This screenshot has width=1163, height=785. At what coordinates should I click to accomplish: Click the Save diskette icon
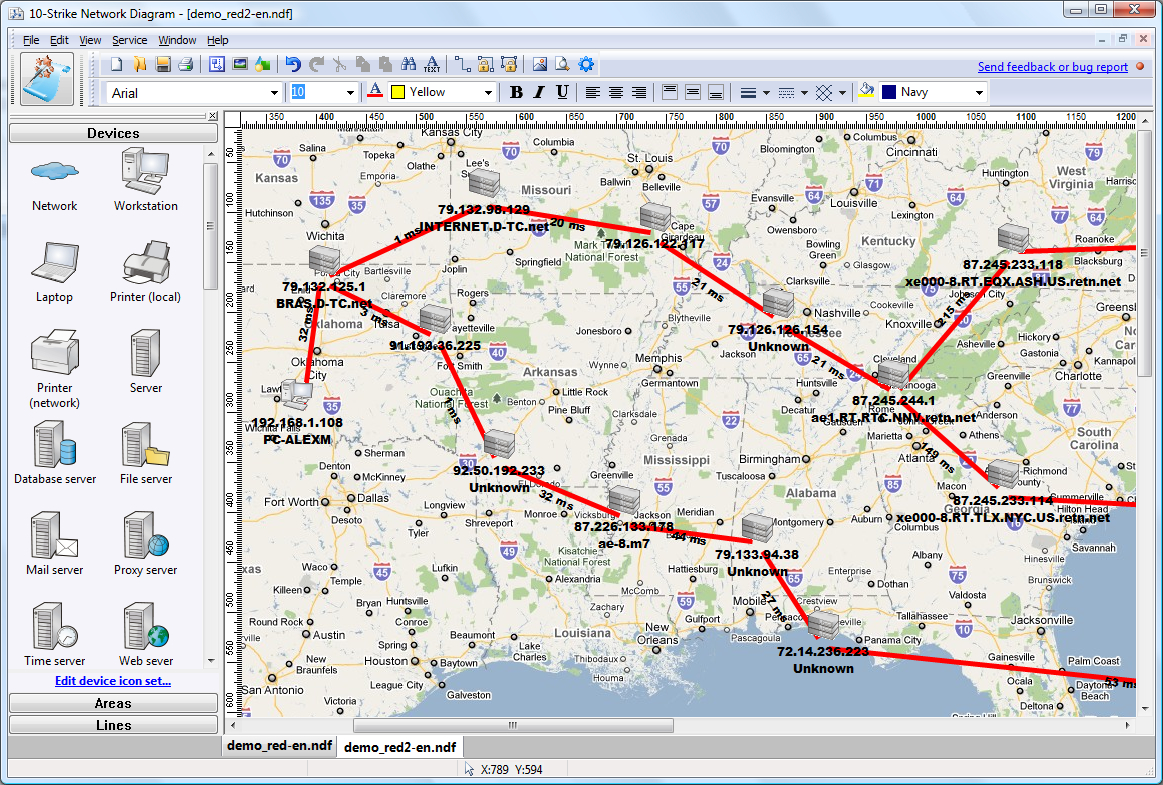(163, 65)
